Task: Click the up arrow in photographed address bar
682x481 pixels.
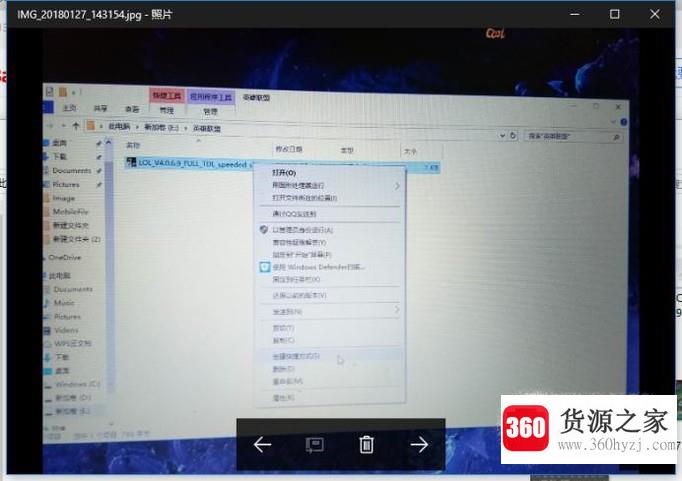Action: (x=76, y=126)
